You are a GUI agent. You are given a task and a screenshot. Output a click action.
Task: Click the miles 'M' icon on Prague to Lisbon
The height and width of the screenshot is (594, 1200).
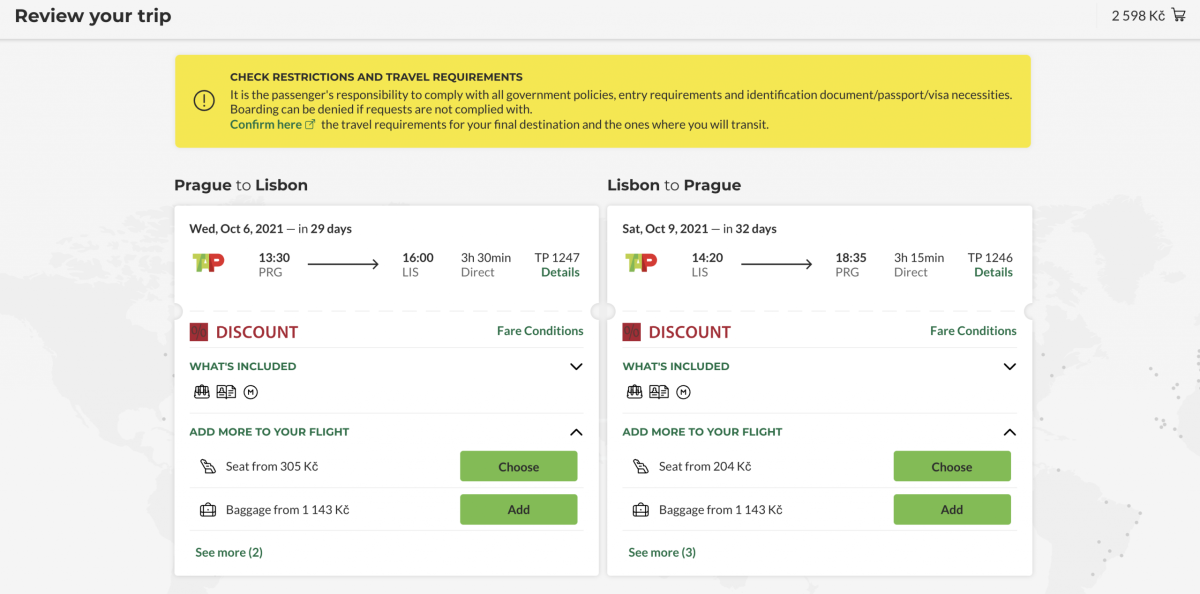coord(250,392)
